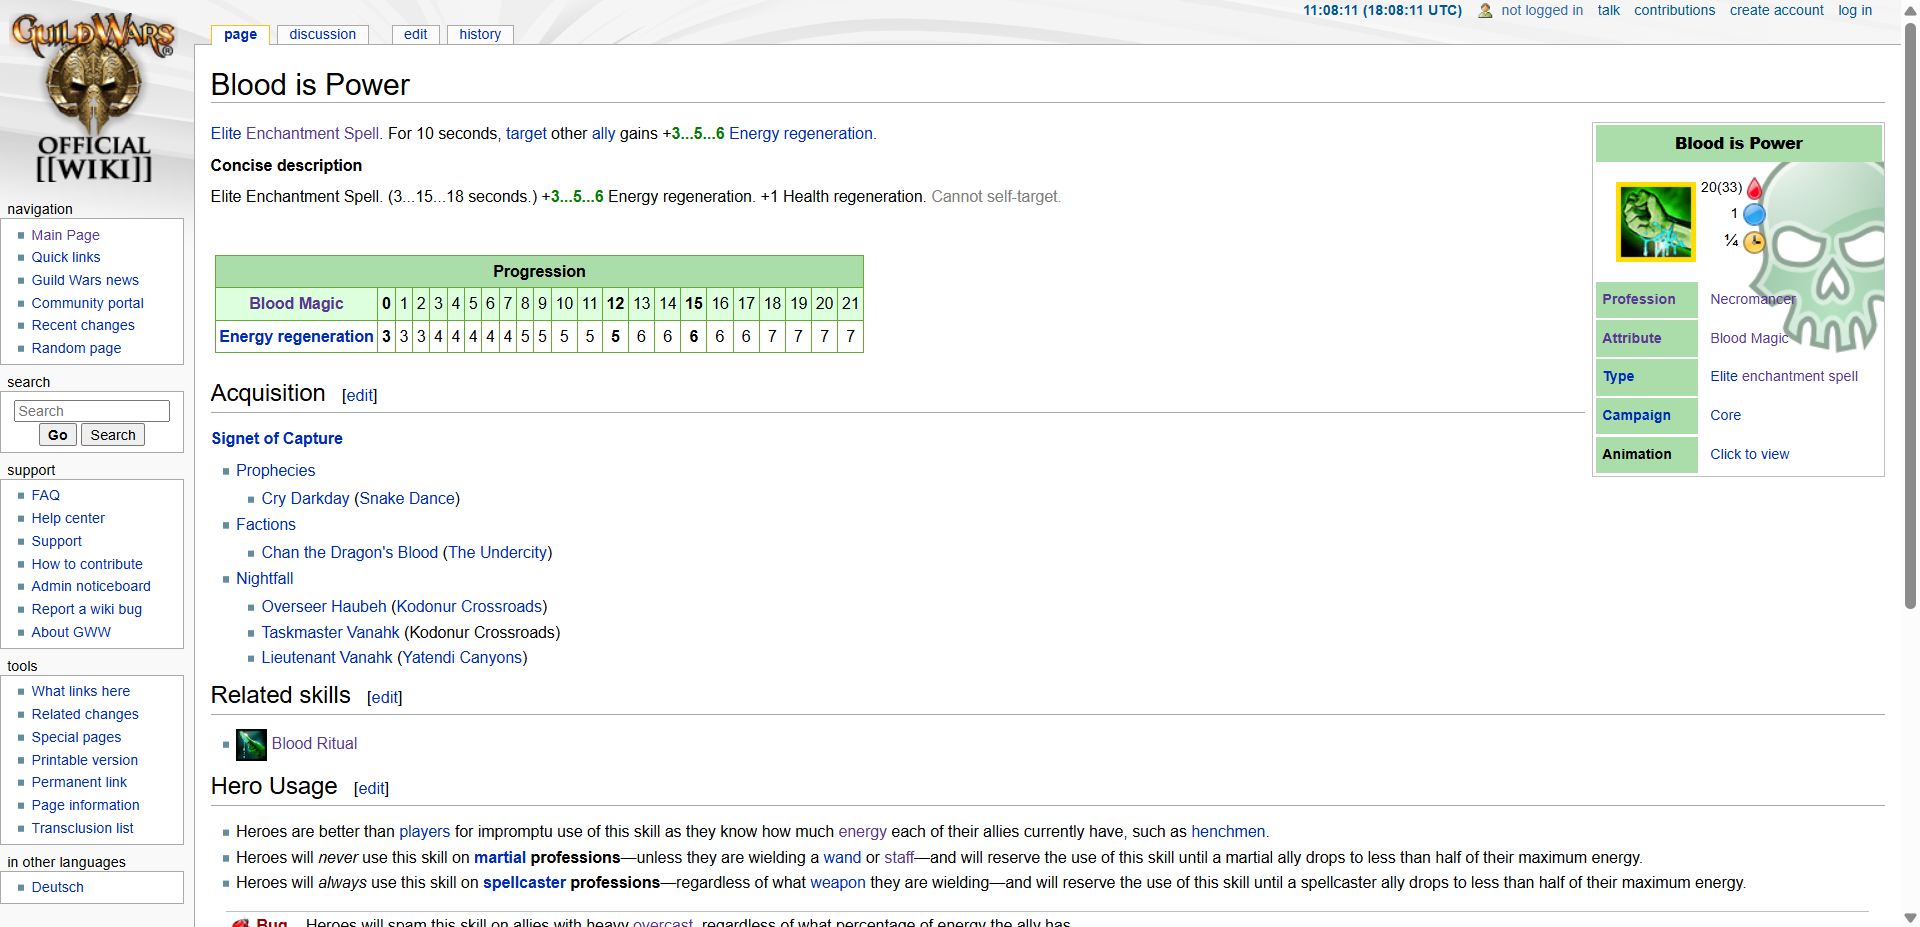Click the Blood is Power skill icon

1656,222
